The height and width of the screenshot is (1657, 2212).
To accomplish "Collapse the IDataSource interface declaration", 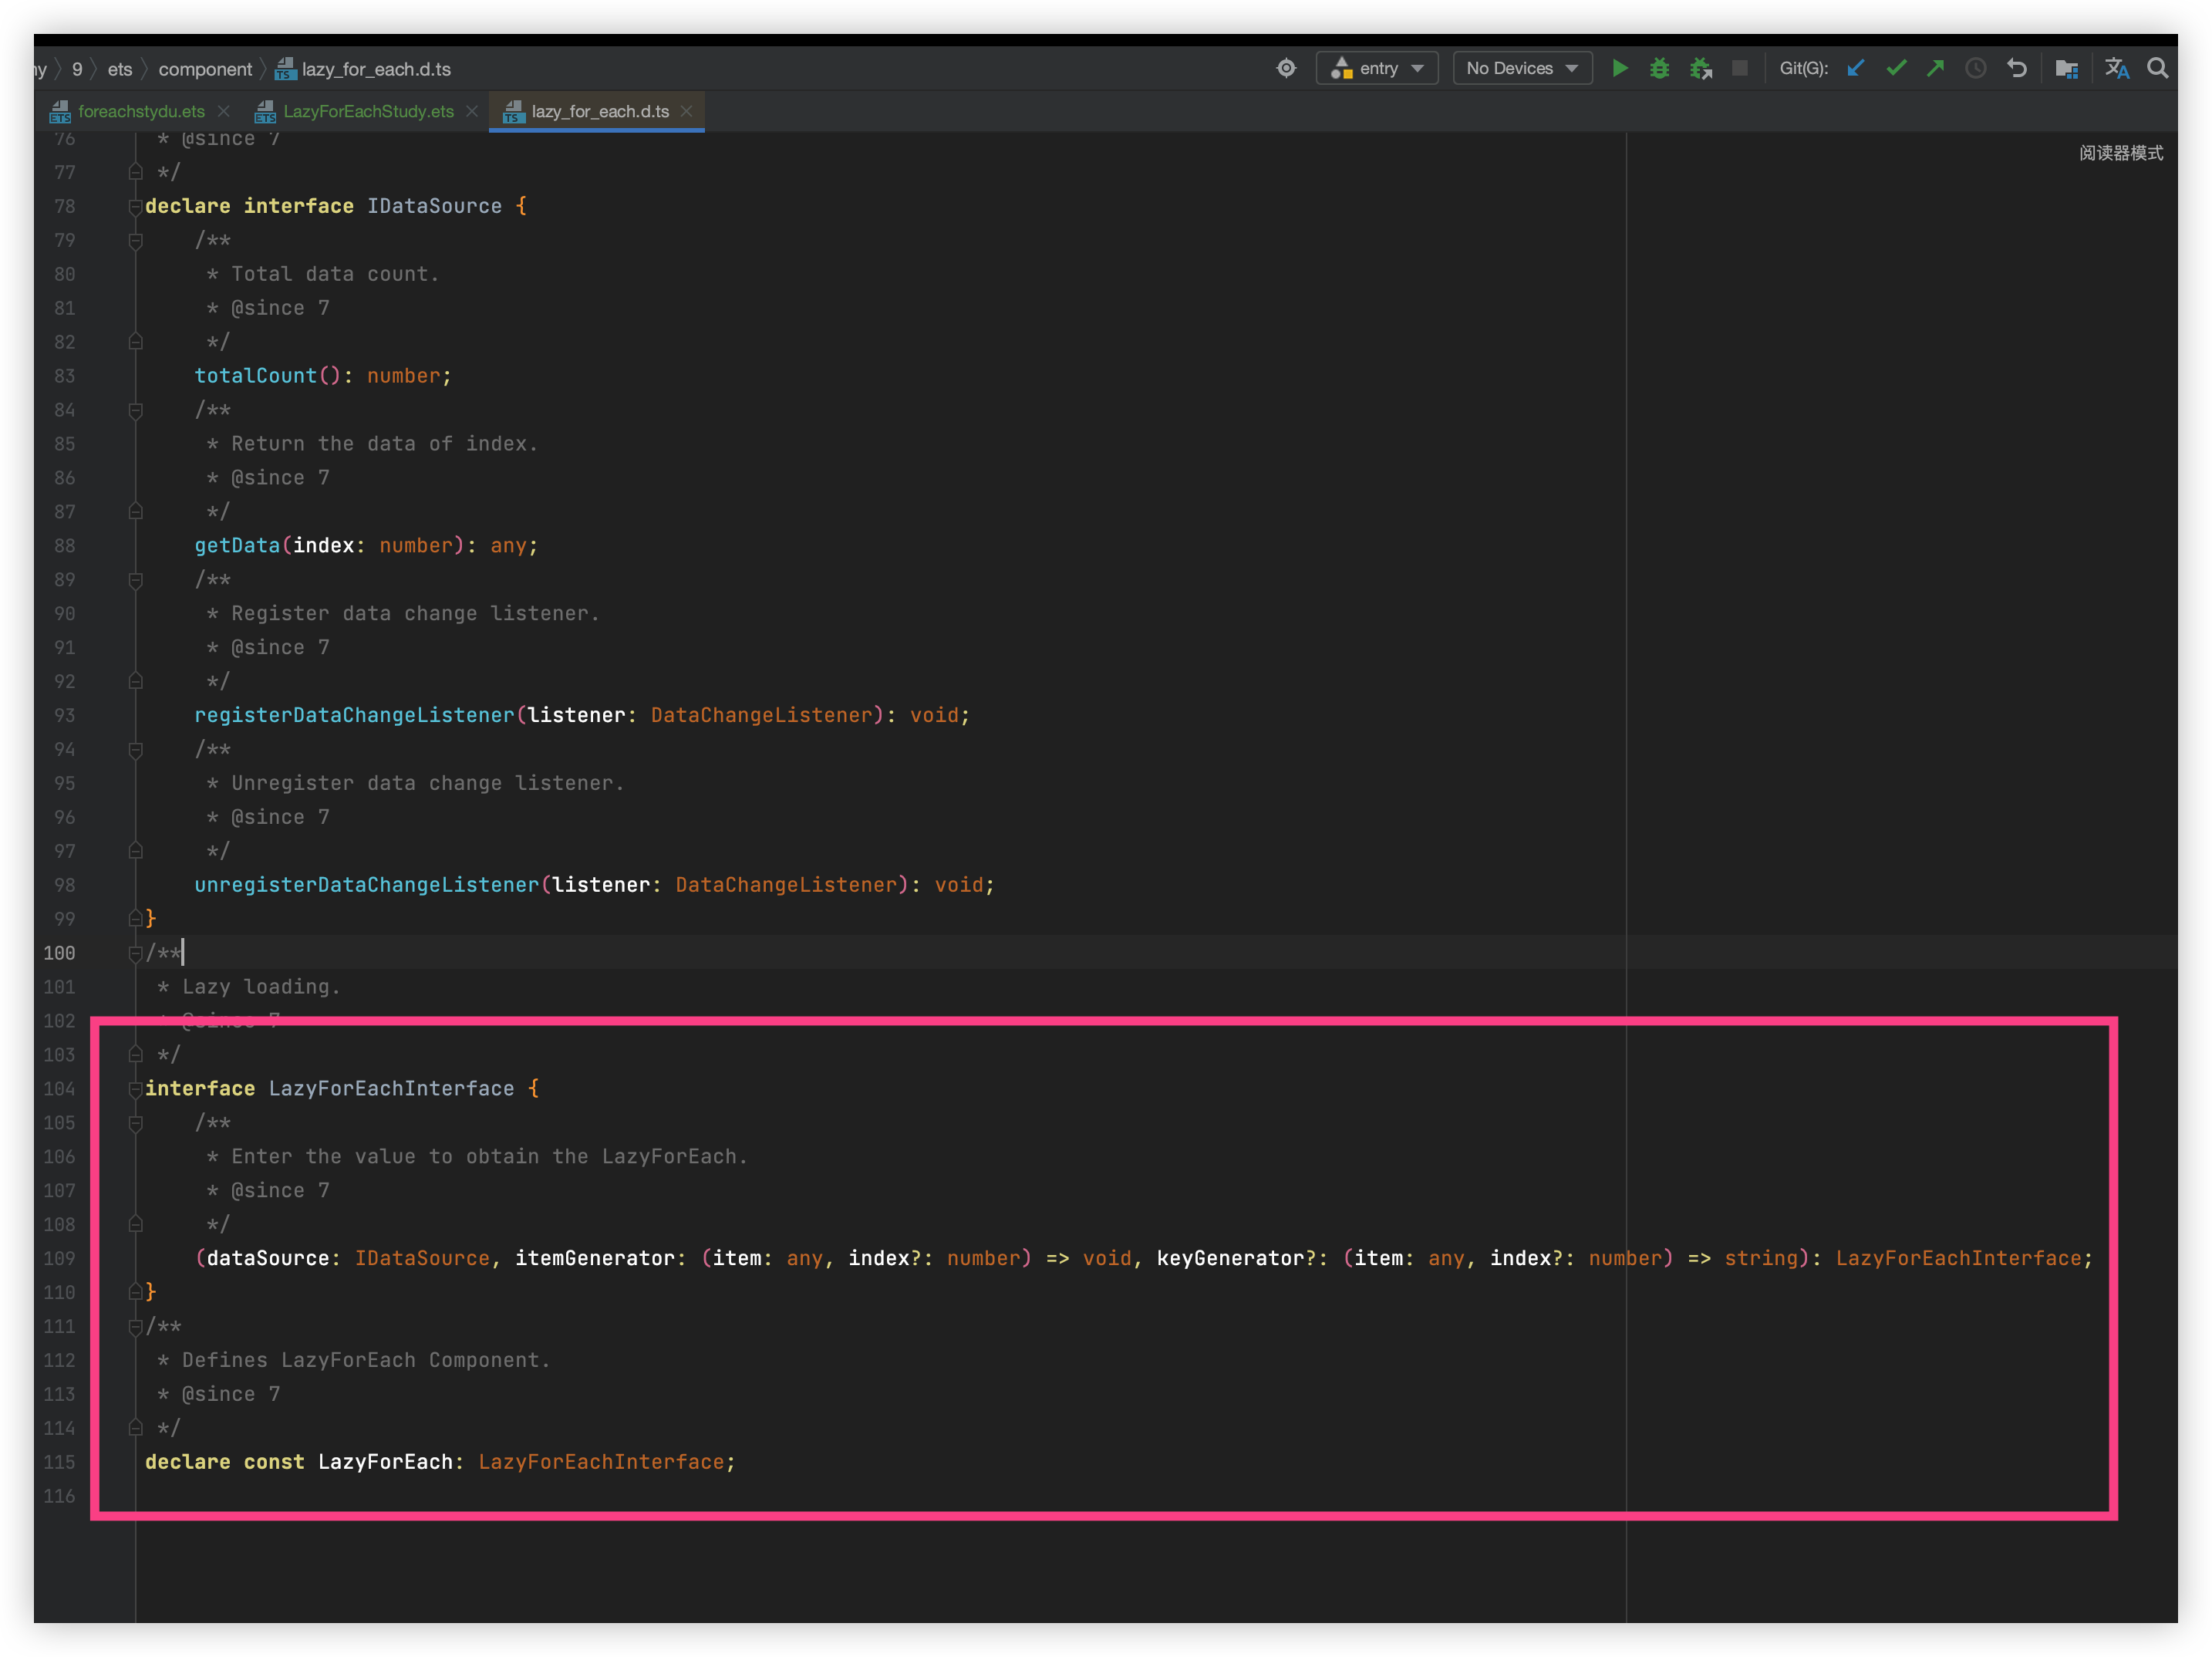I will [x=135, y=206].
